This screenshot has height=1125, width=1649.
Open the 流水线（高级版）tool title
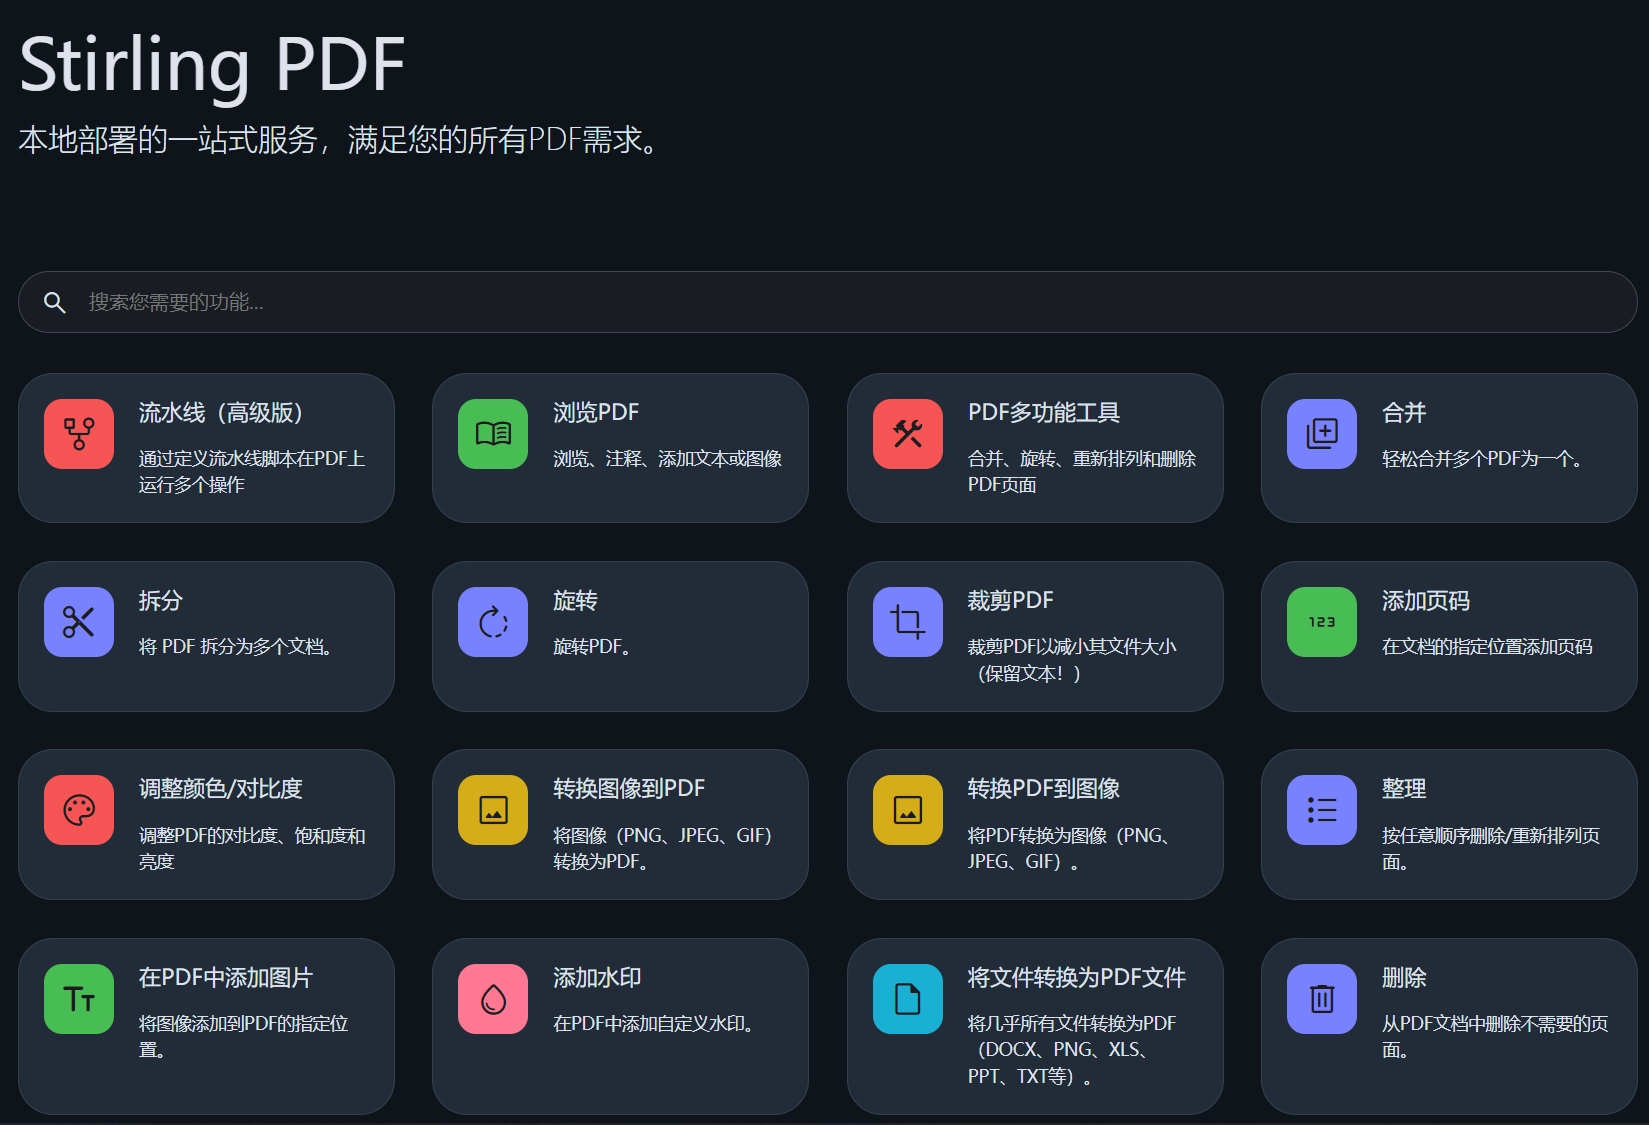pos(221,413)
